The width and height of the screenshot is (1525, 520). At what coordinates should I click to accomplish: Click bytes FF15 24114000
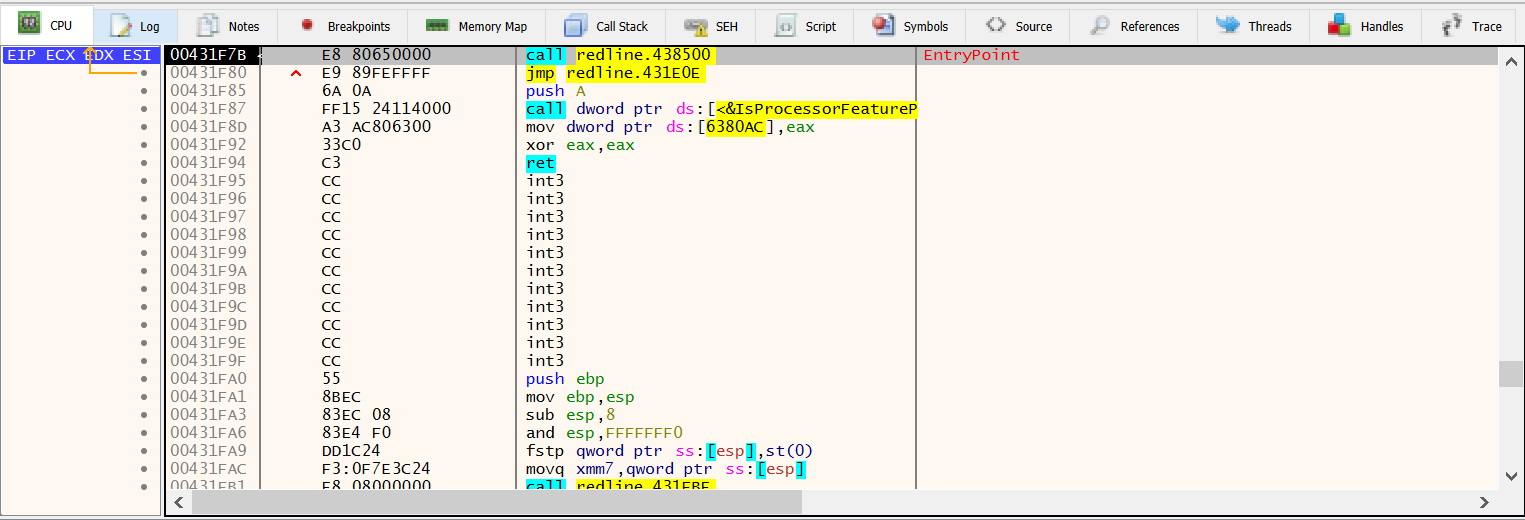click(x=386, y=109)
